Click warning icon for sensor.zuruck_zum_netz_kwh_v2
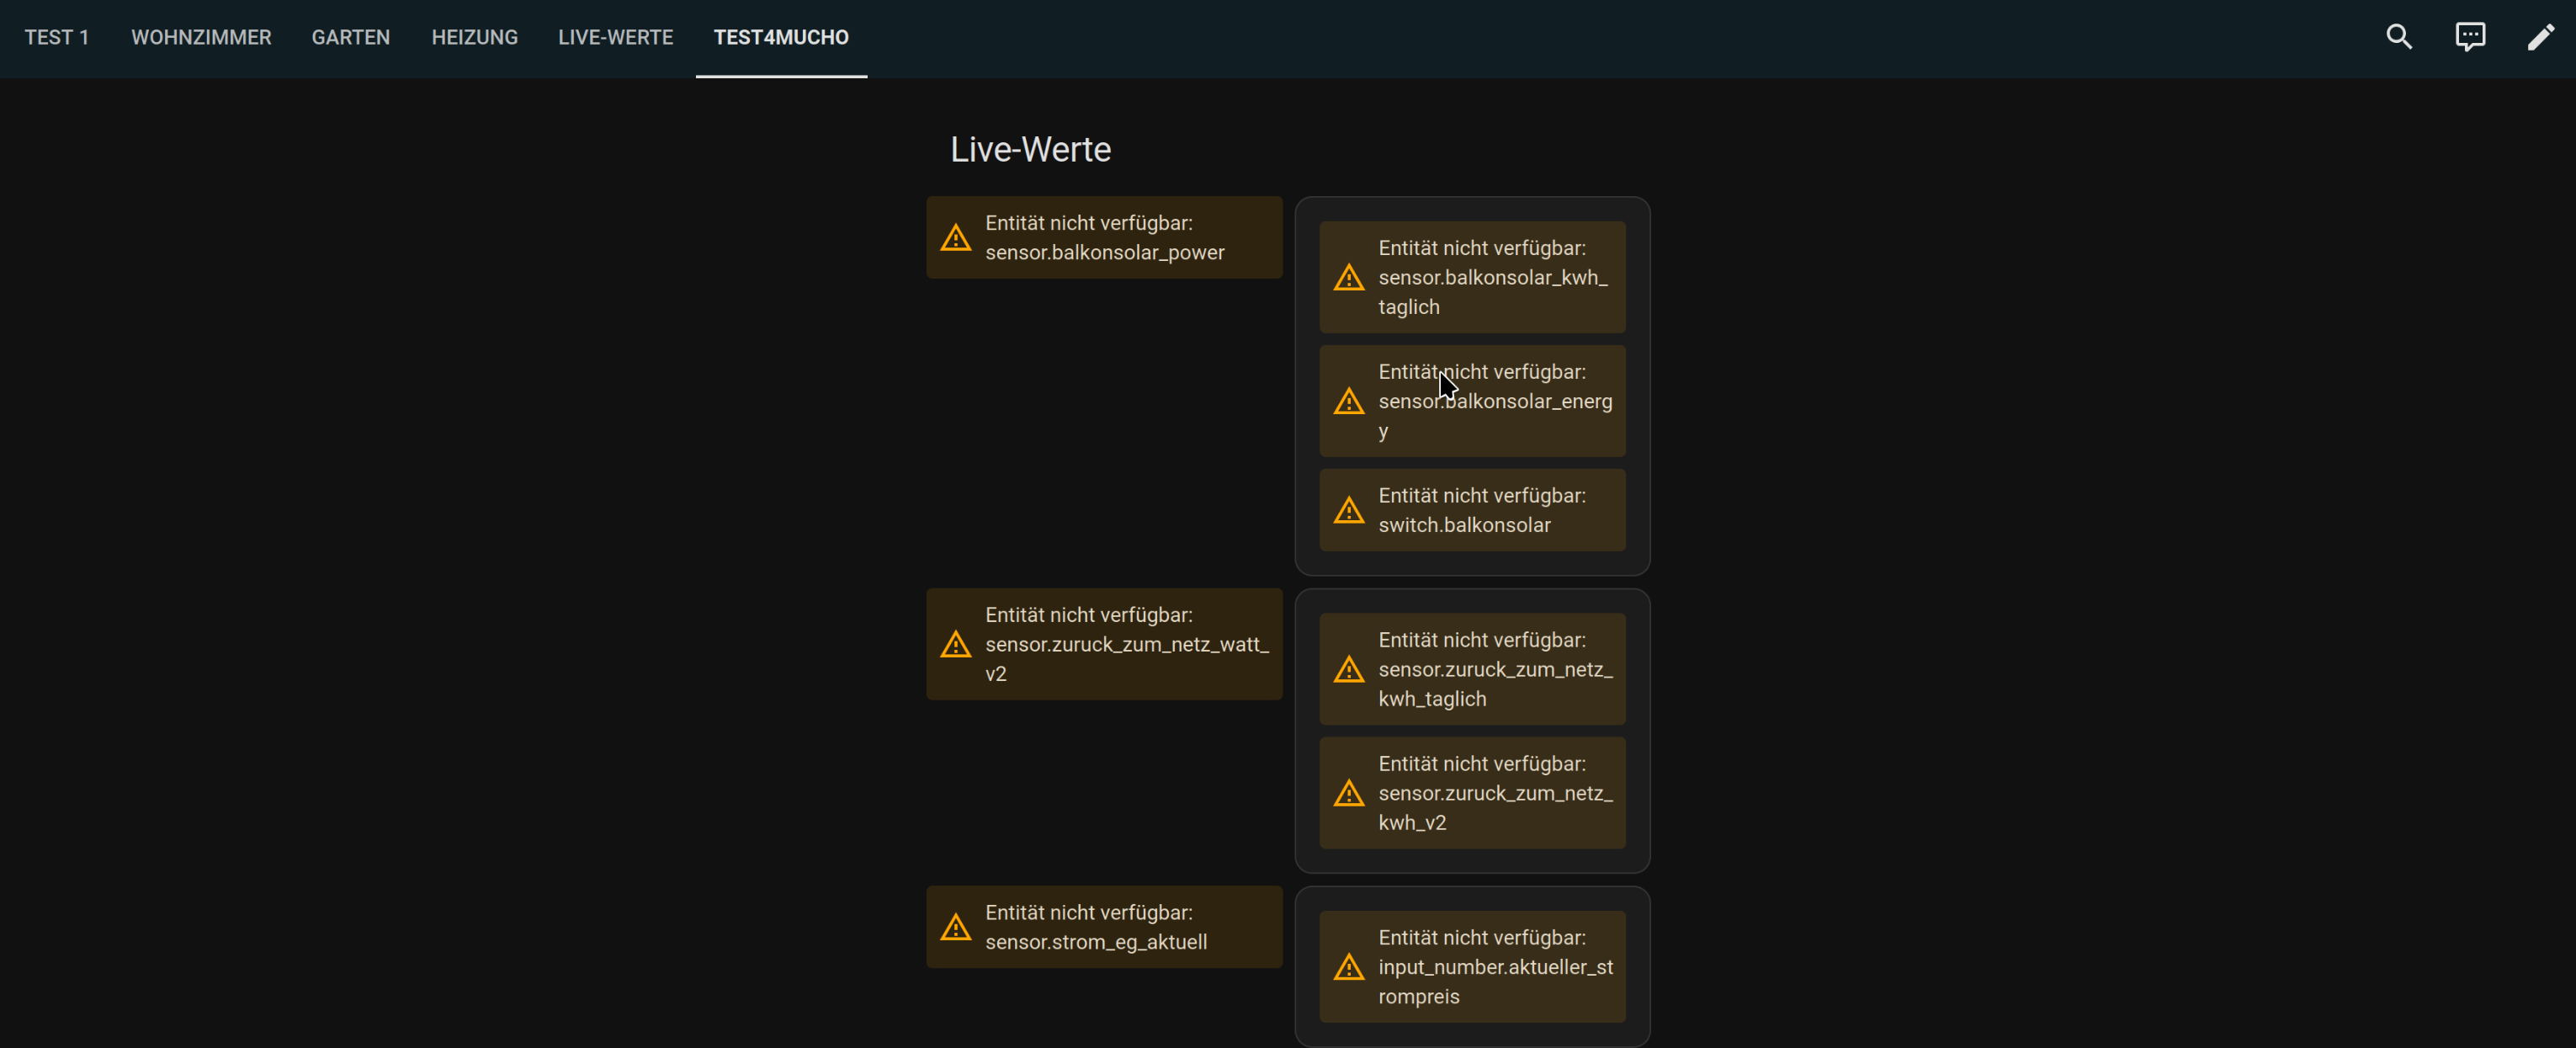The image size is (2576, 1048). [x=1348, y=793]
